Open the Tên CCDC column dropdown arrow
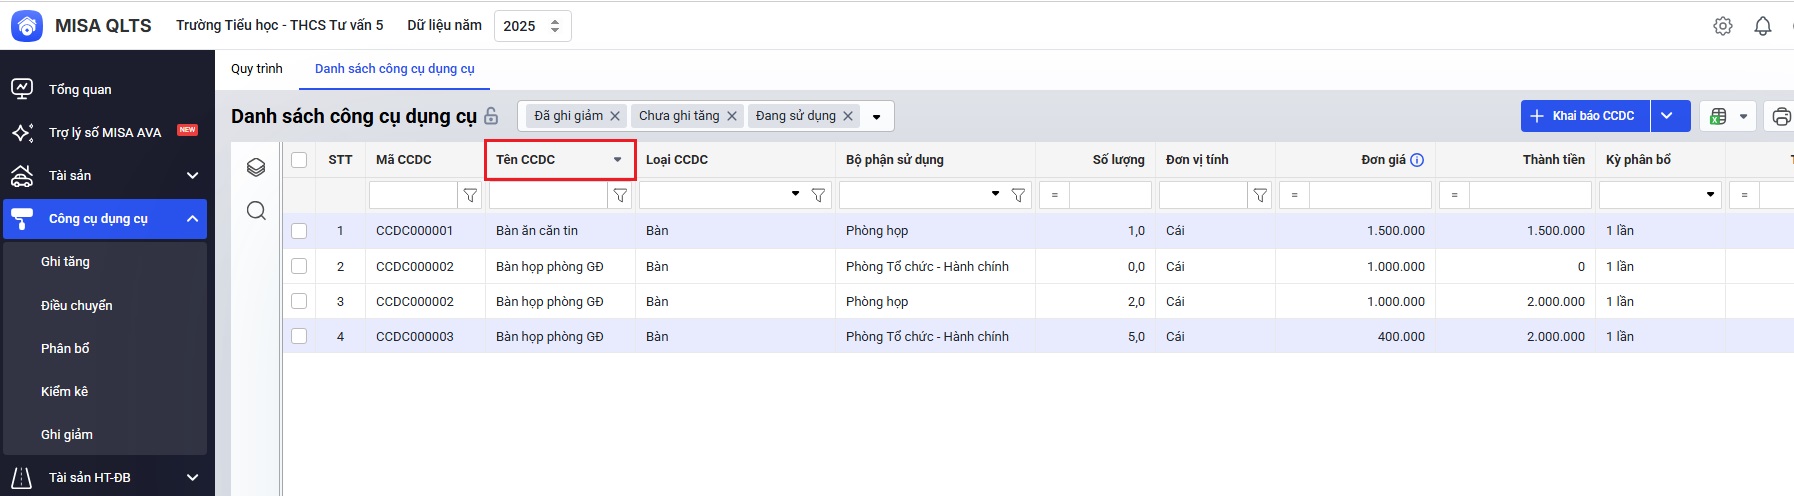Screen dimensions: 1794x496 tap(617, 160)
